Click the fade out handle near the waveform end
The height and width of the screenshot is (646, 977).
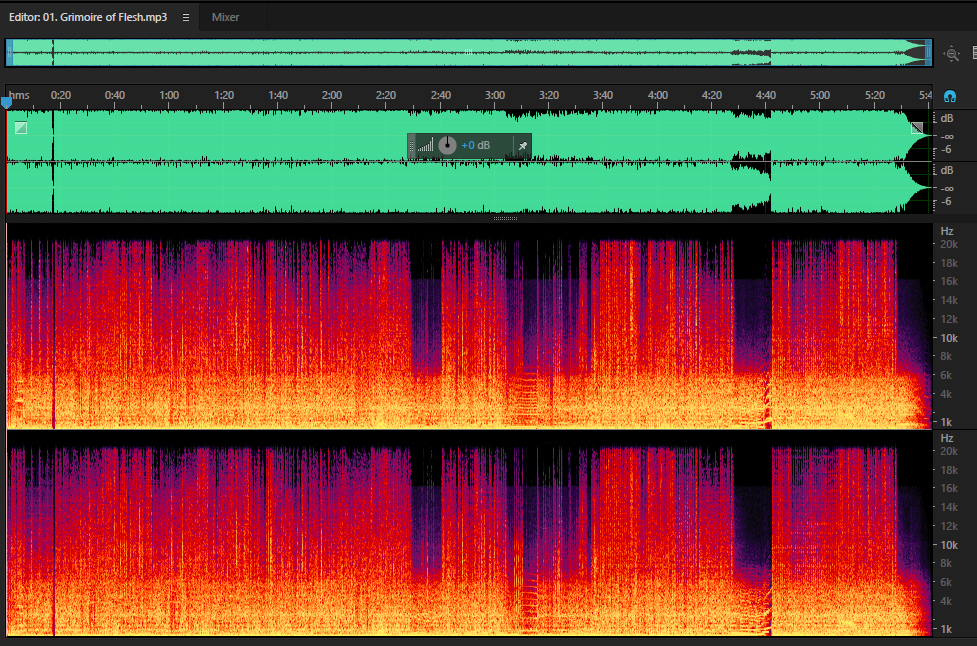point(917,128)
